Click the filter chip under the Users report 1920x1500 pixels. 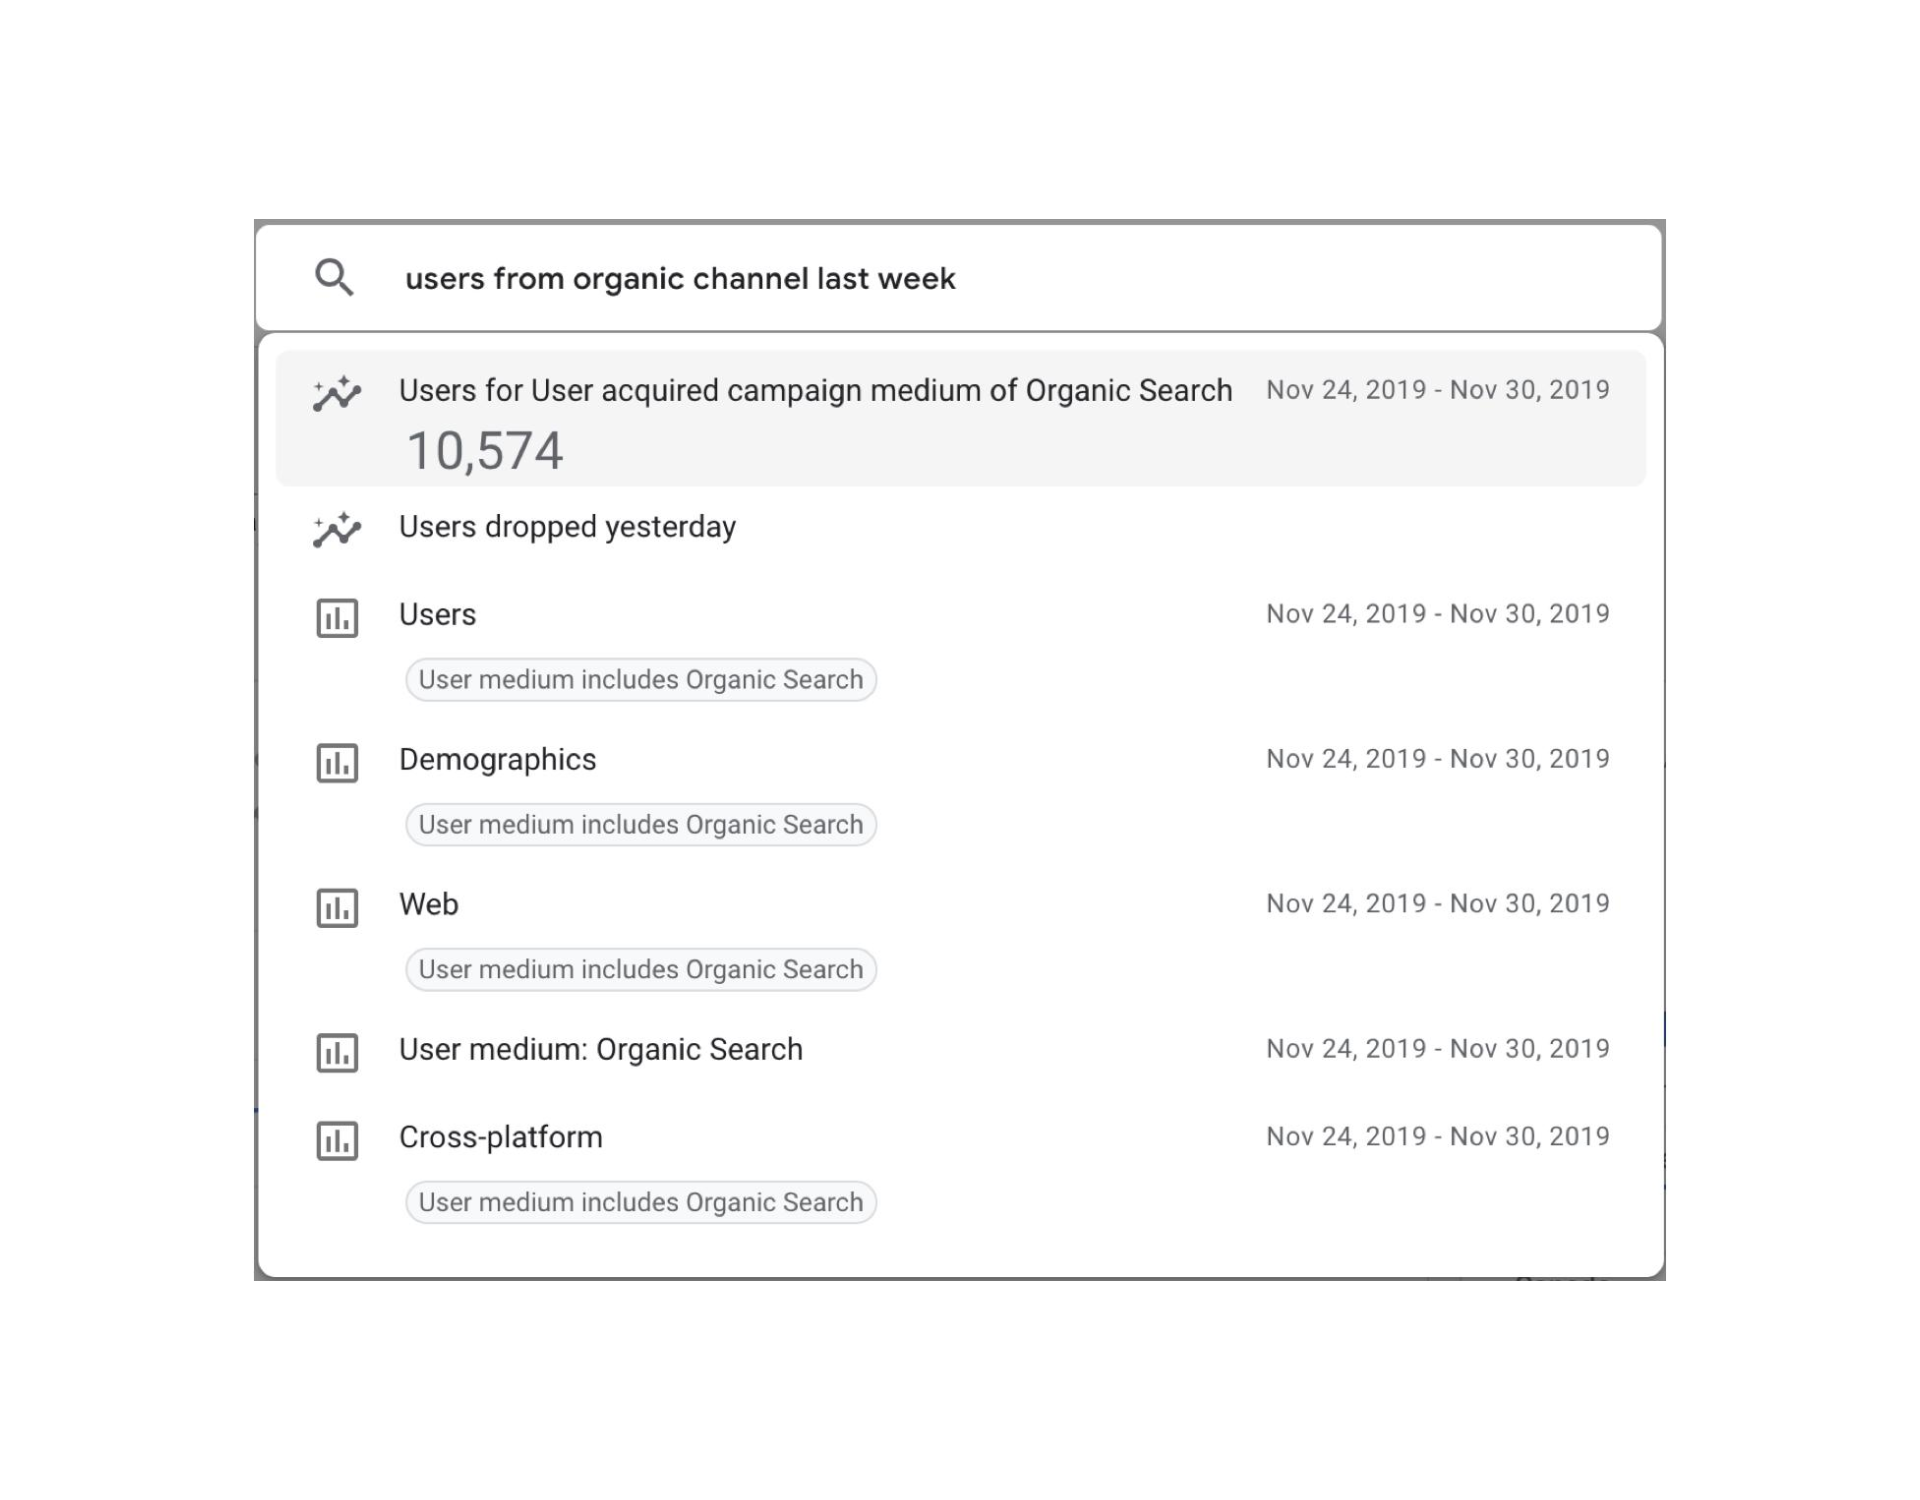[x=640, y=680]
